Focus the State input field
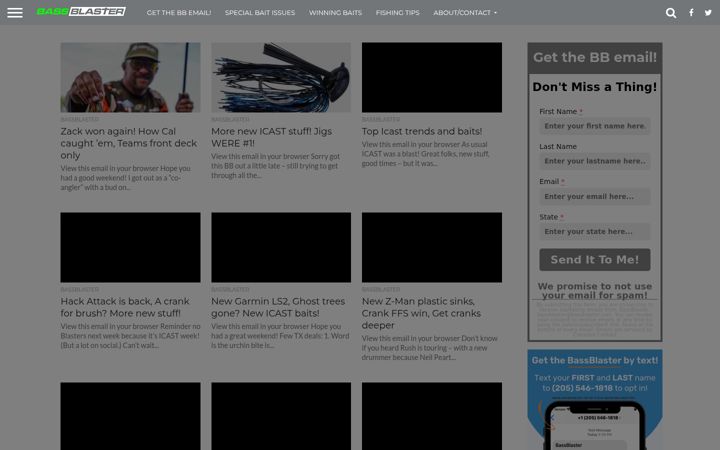Image resolution: width=720 pixels, height=450 pixels. point(595,231)
